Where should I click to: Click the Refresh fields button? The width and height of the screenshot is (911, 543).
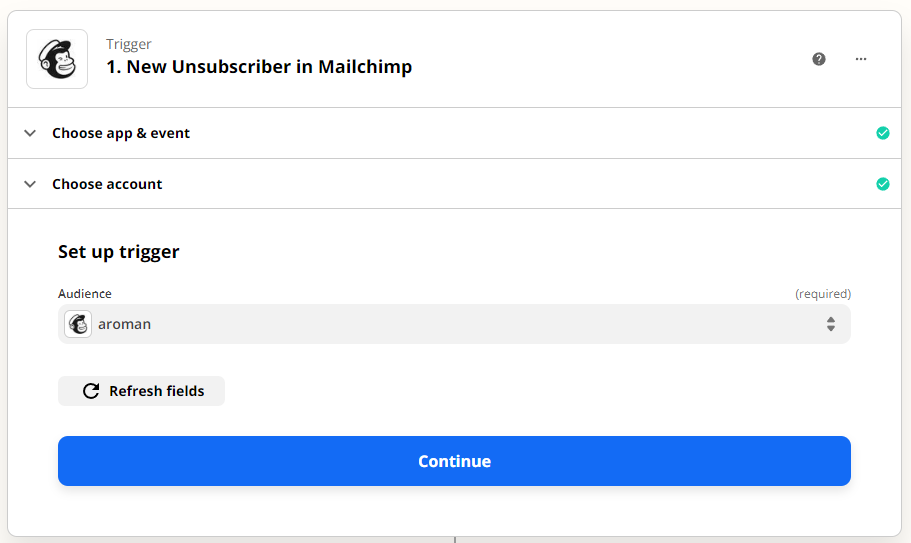click(141, 391)
